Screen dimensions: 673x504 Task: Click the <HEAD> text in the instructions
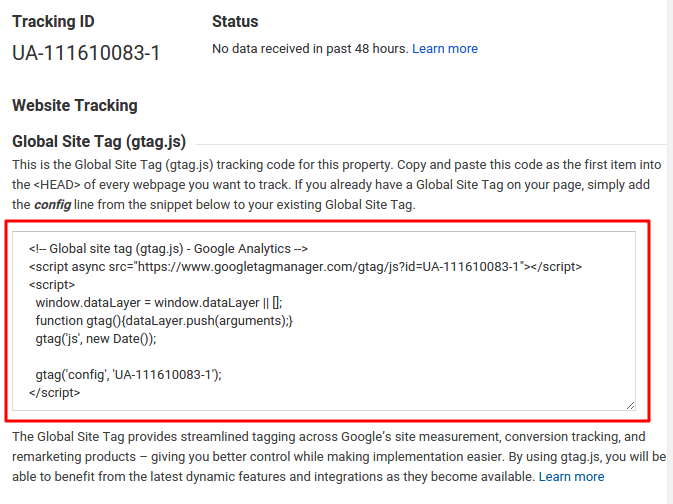coord(57,185)
